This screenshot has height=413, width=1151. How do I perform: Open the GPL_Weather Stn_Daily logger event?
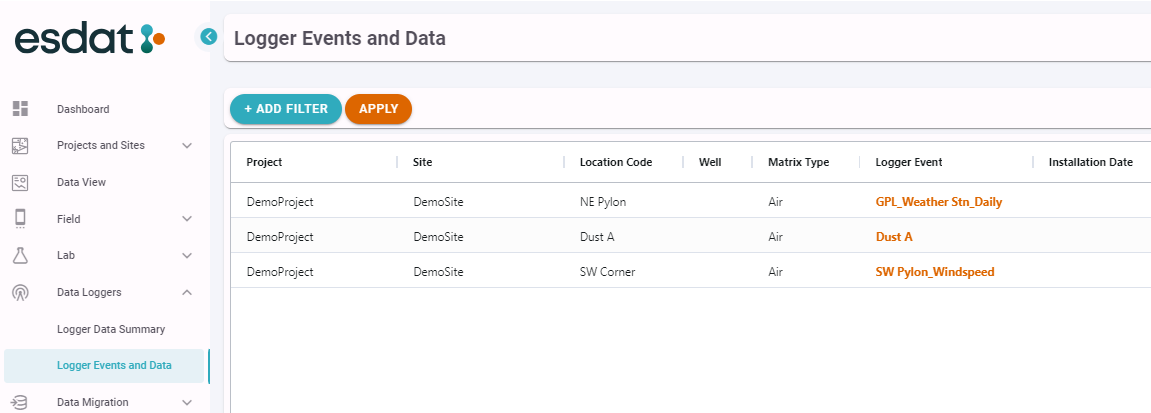[x=939, y=202]
